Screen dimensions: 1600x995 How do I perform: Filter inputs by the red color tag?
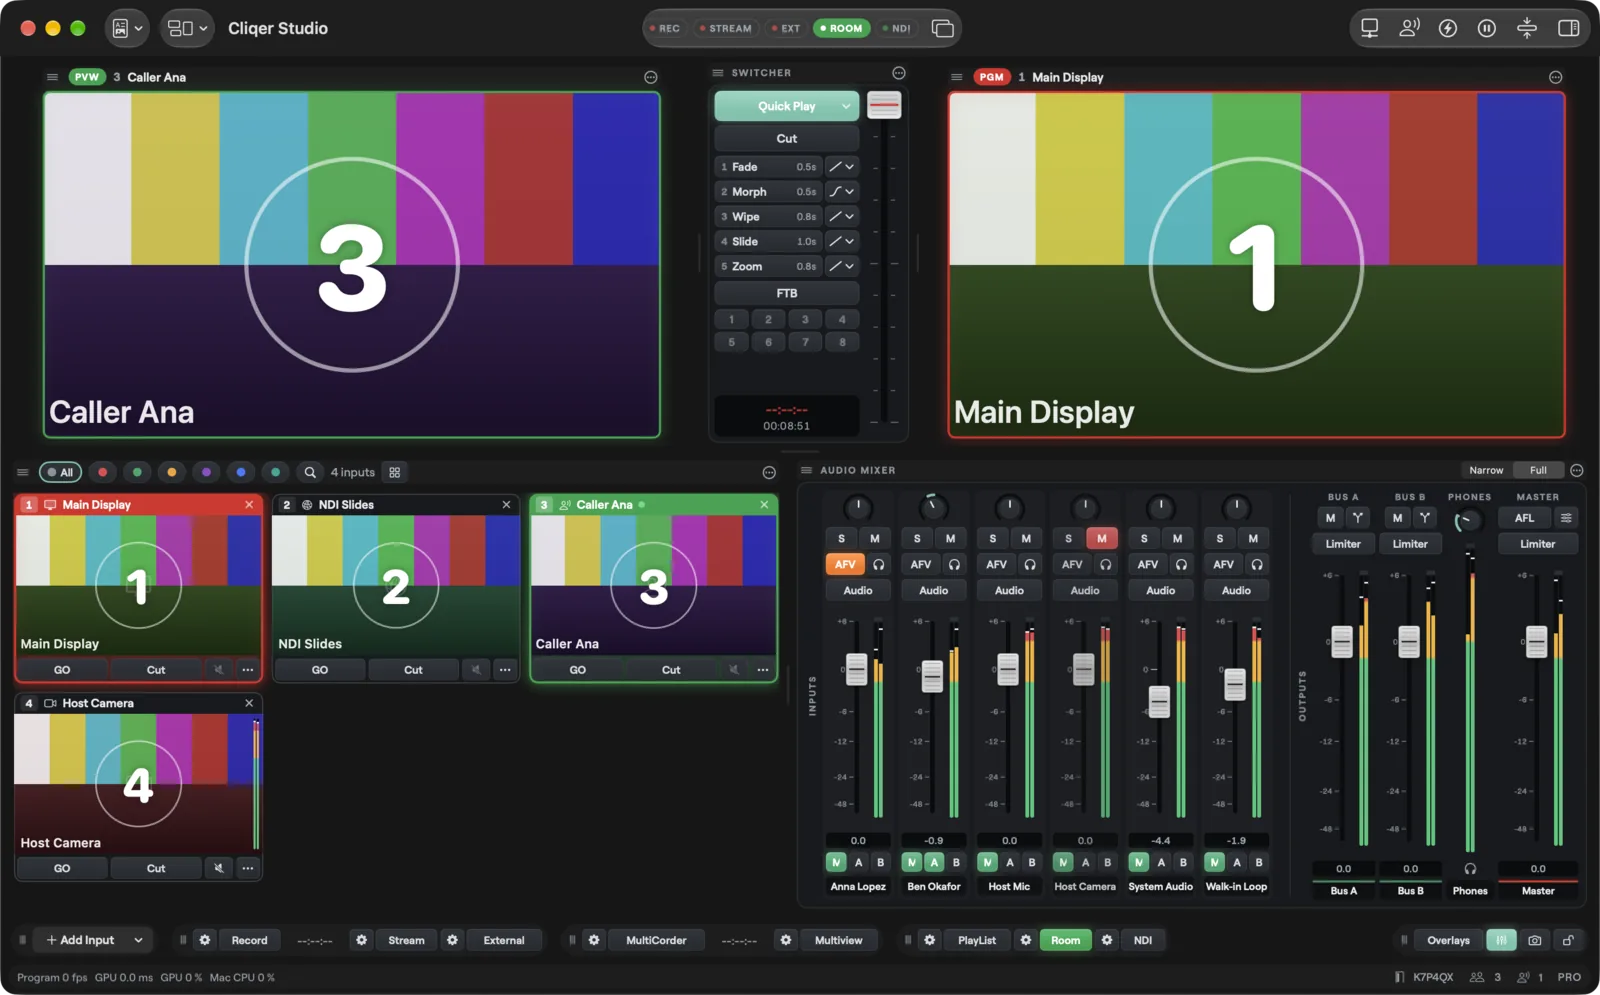click(x=102, y=472)
